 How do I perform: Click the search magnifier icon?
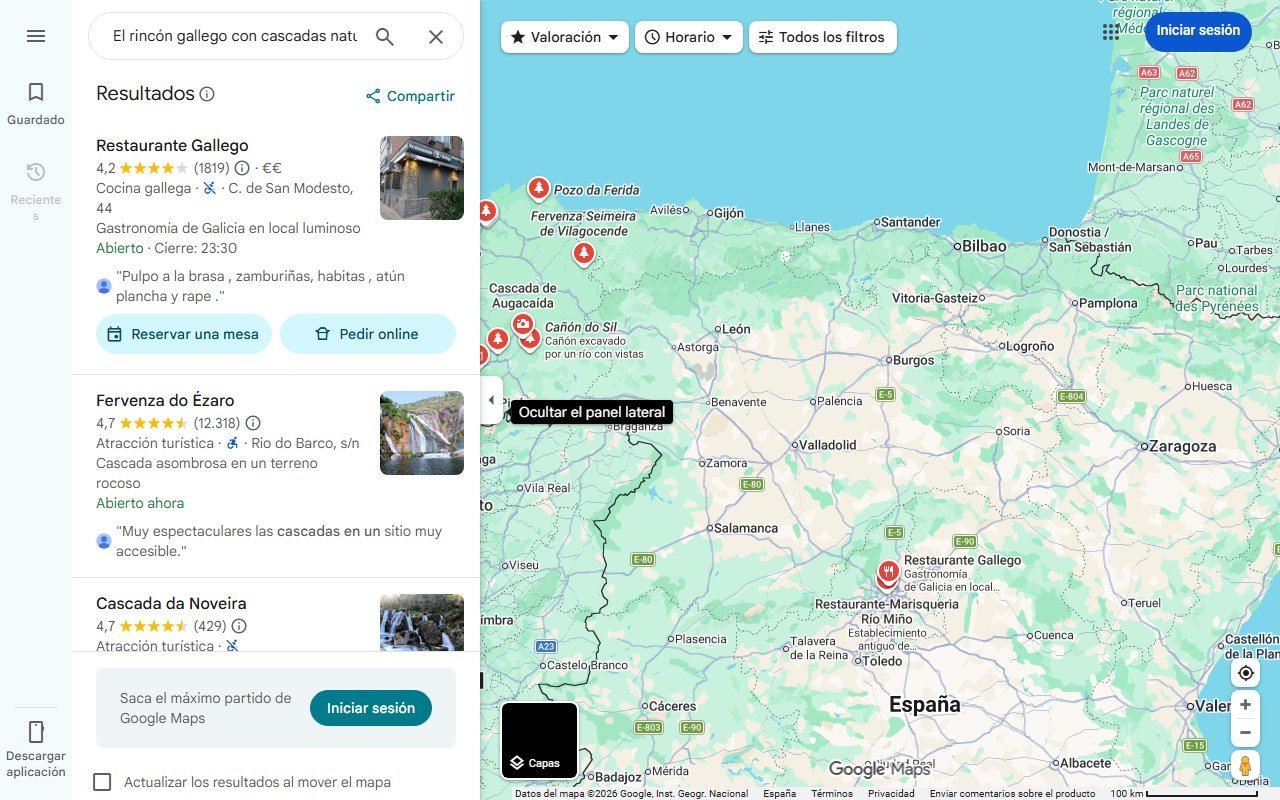pyautogui.click(x=384, y=36)
